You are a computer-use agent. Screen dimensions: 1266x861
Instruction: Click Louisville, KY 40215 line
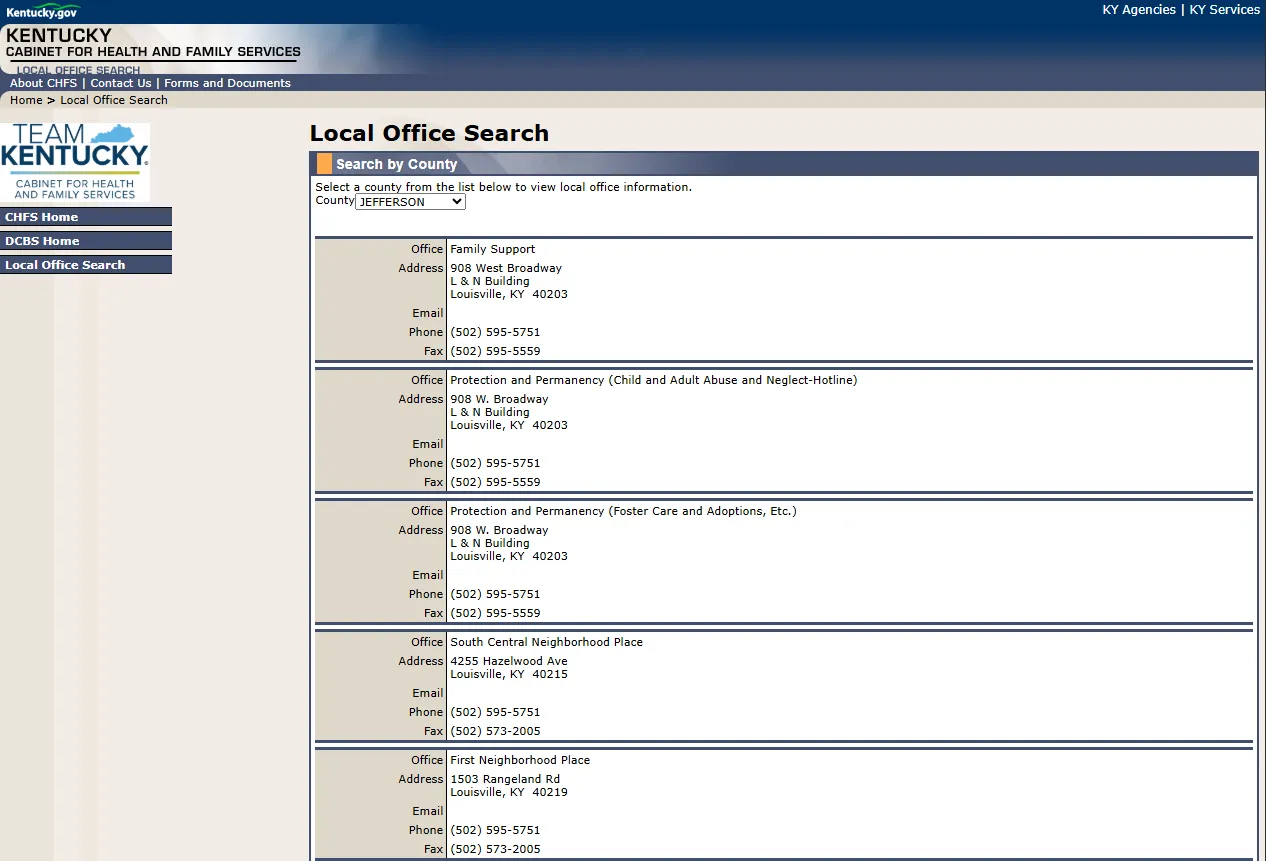tap(509, 674)
